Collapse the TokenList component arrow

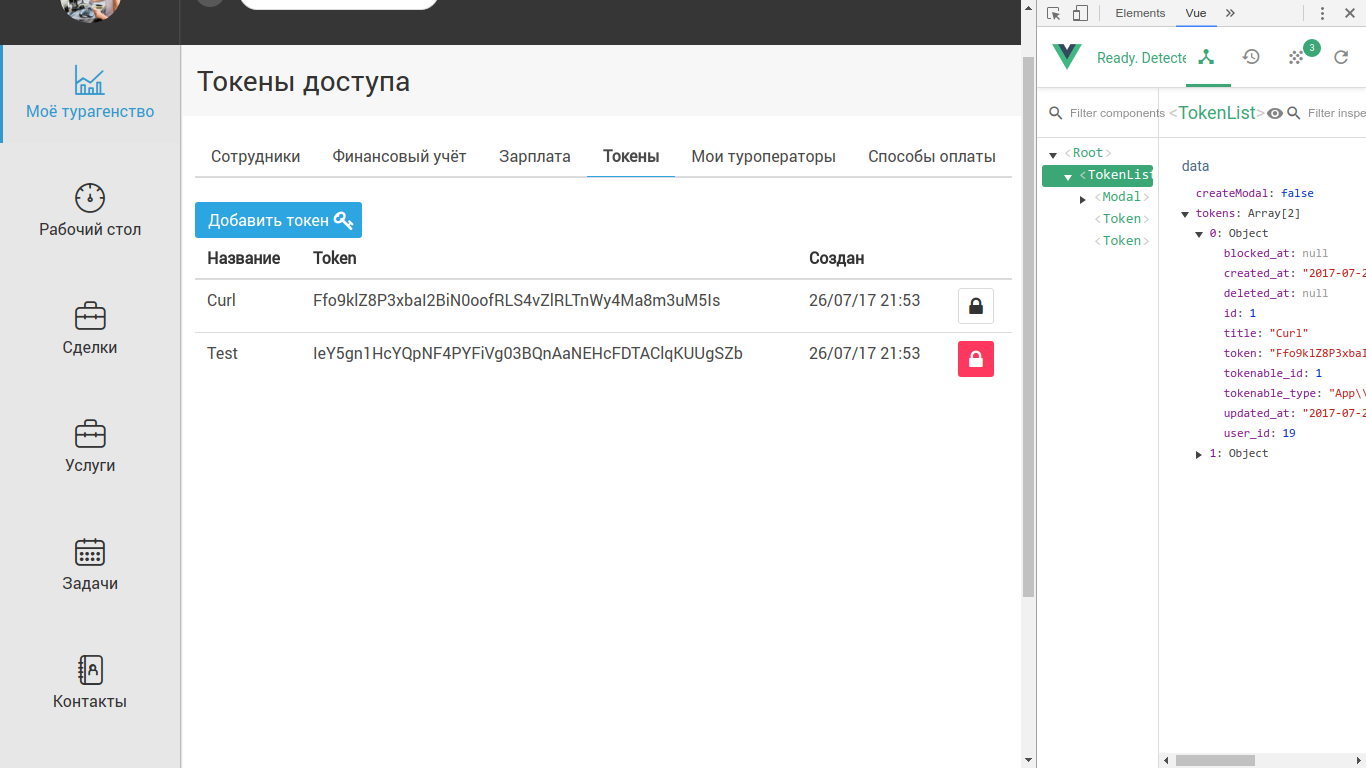pos(1068,177)
